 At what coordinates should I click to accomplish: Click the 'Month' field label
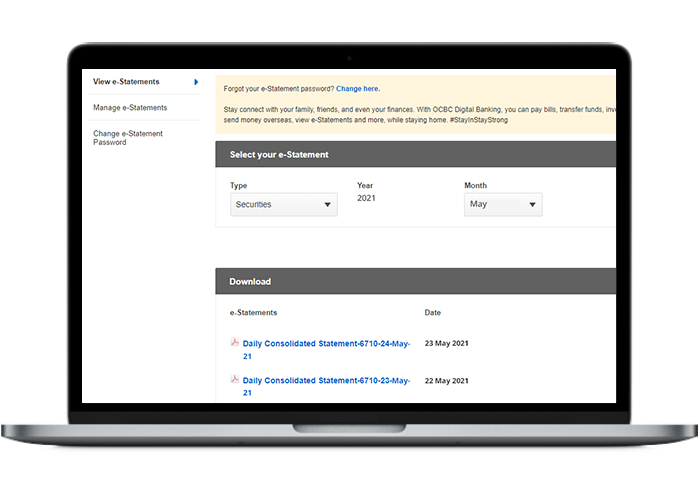475,185
